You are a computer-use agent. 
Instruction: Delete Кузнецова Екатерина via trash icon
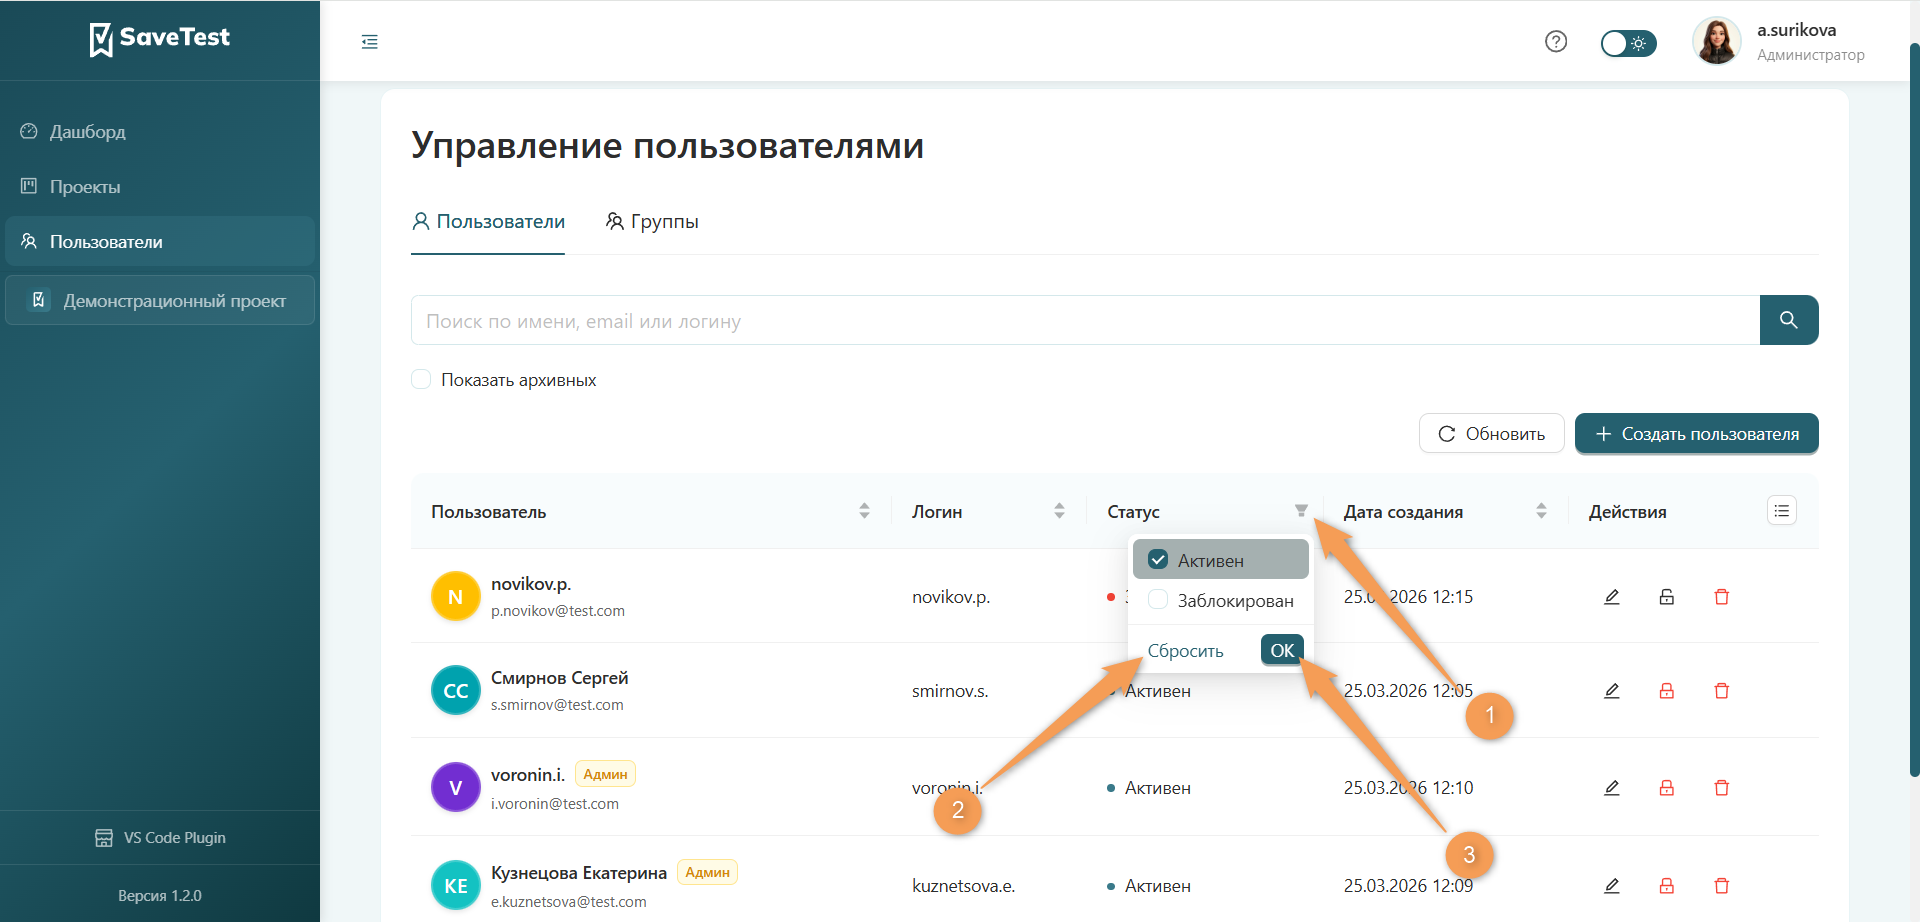coord(1722,885)
